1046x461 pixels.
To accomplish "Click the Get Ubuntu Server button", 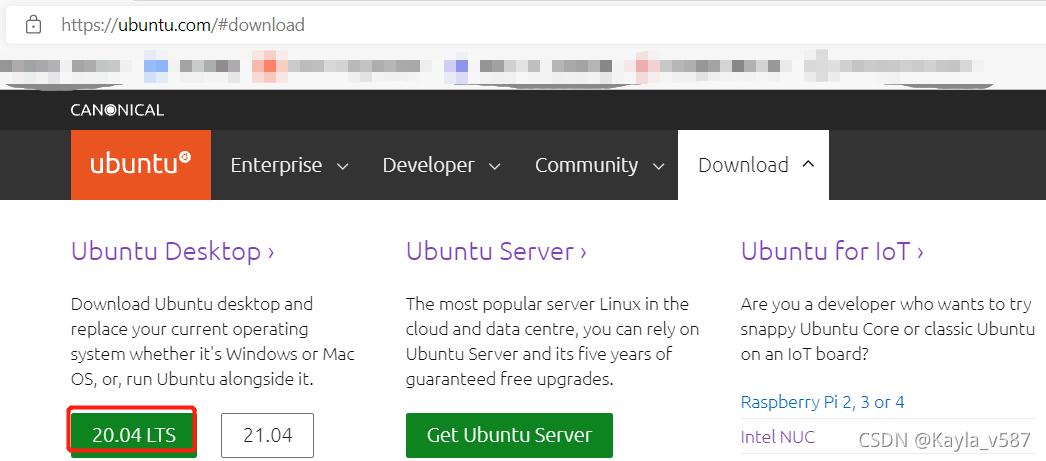I will point(509,435).
